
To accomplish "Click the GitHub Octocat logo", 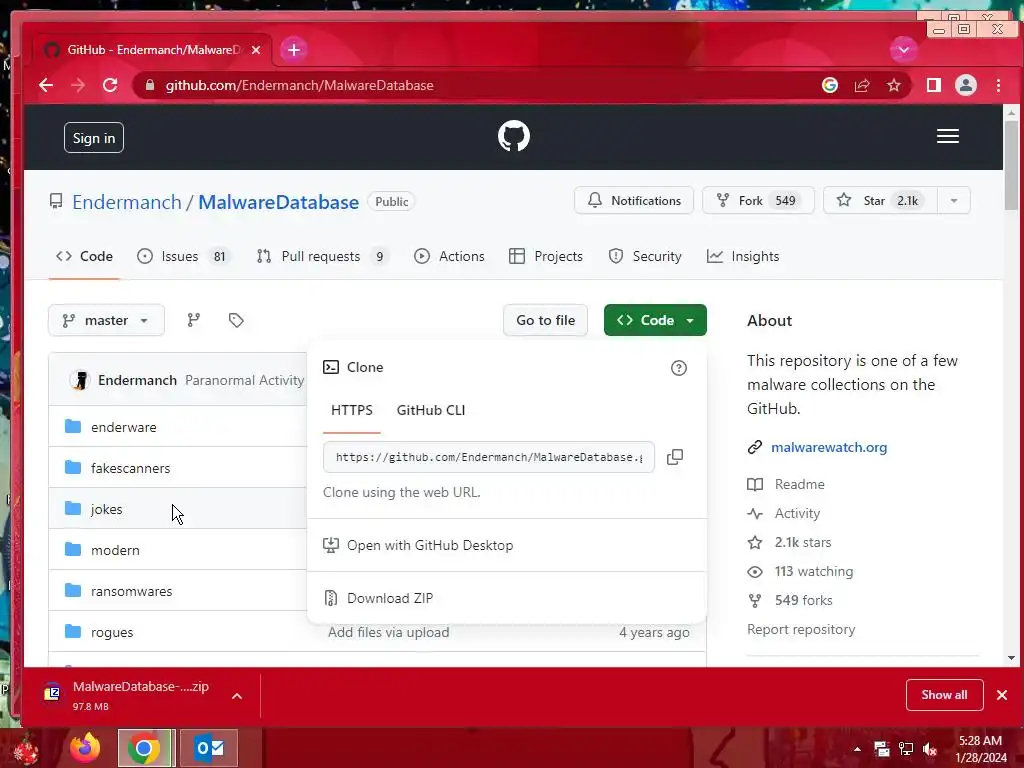I will pyautogui.click(x=513, y=136).
